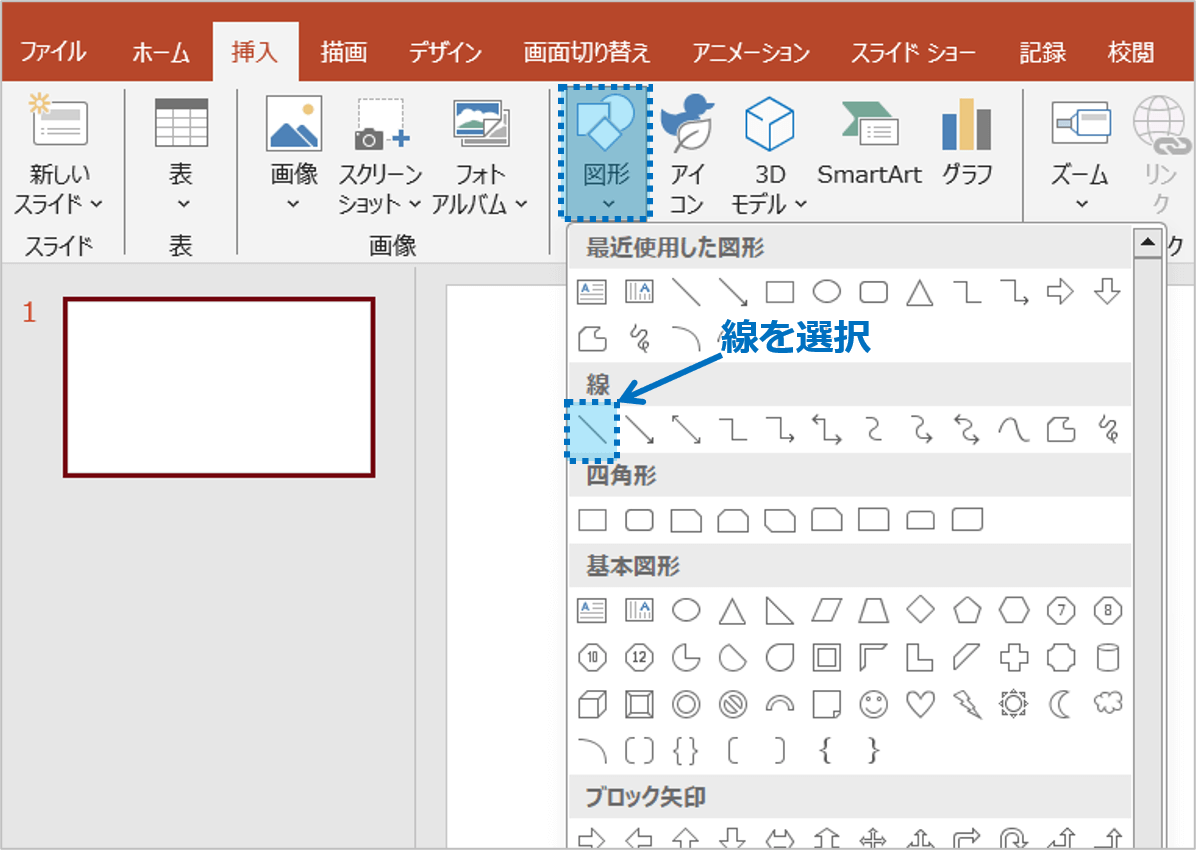
Task: Select the cross shape in 基本図形
Action: [1014, 657]
